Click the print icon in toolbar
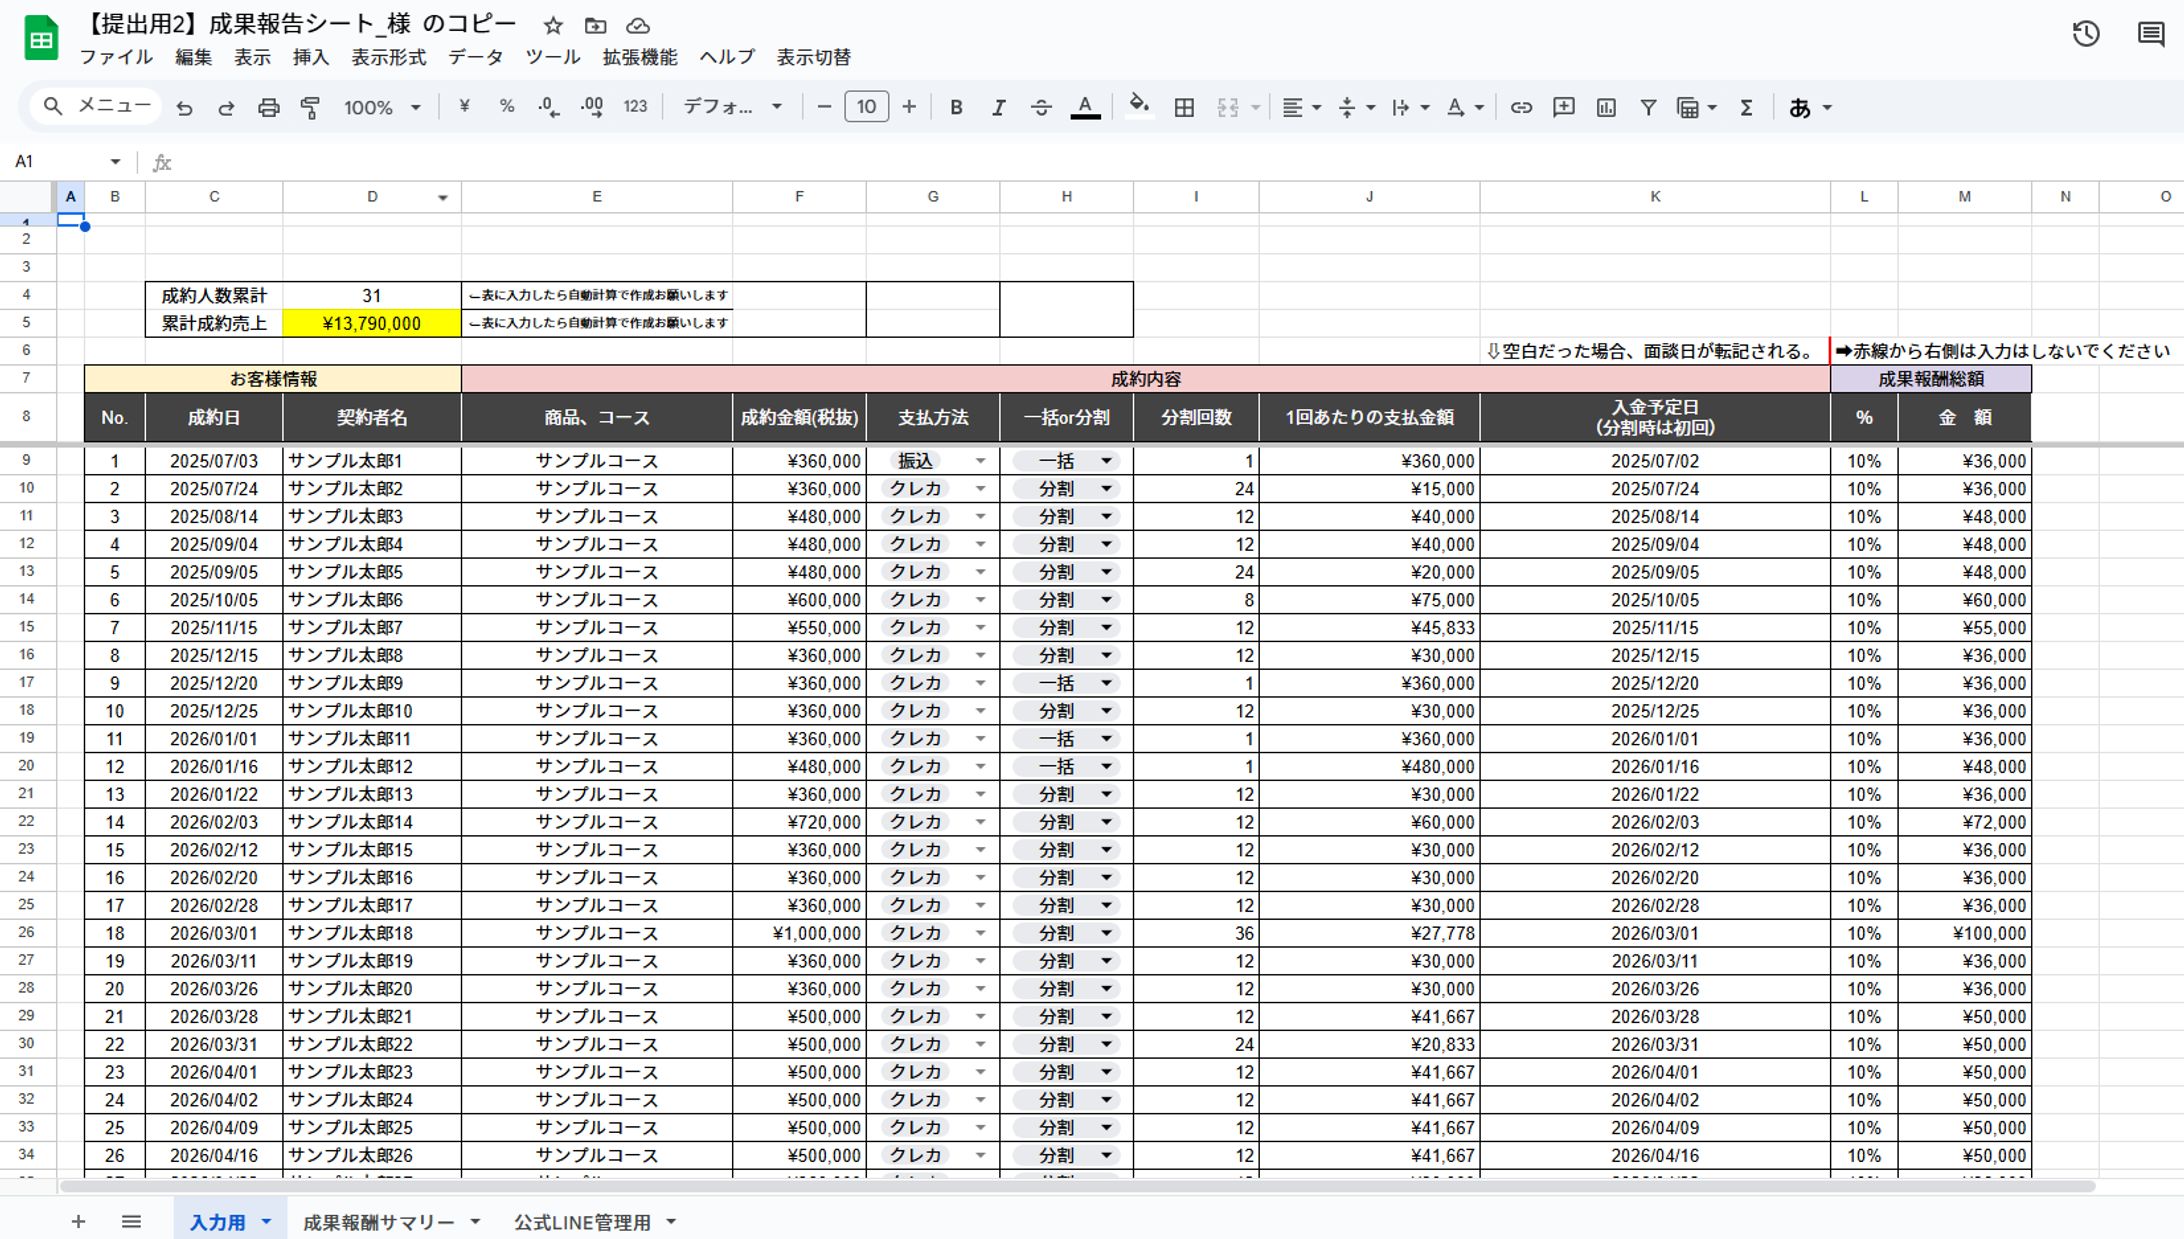The height and width of the screenshot is (1239, 2184). pyautogui.click(x=268, y=108)
